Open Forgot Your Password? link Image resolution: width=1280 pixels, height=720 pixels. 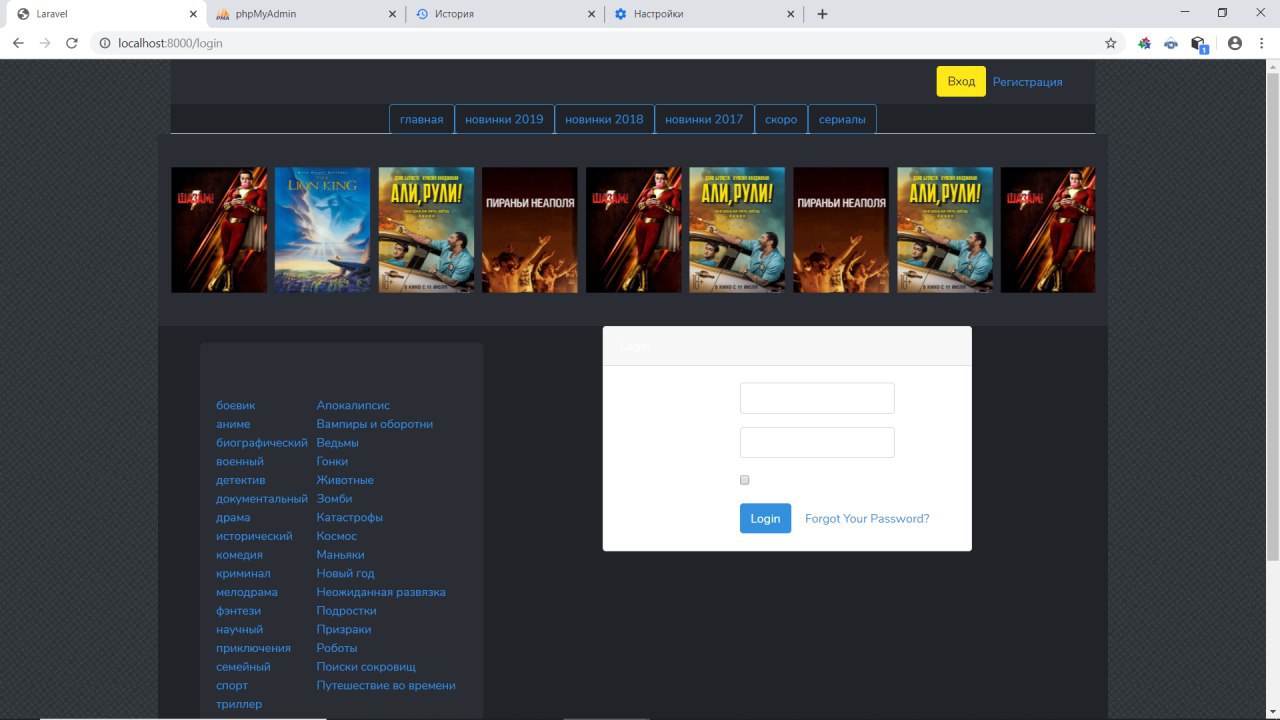click(867, 518)
